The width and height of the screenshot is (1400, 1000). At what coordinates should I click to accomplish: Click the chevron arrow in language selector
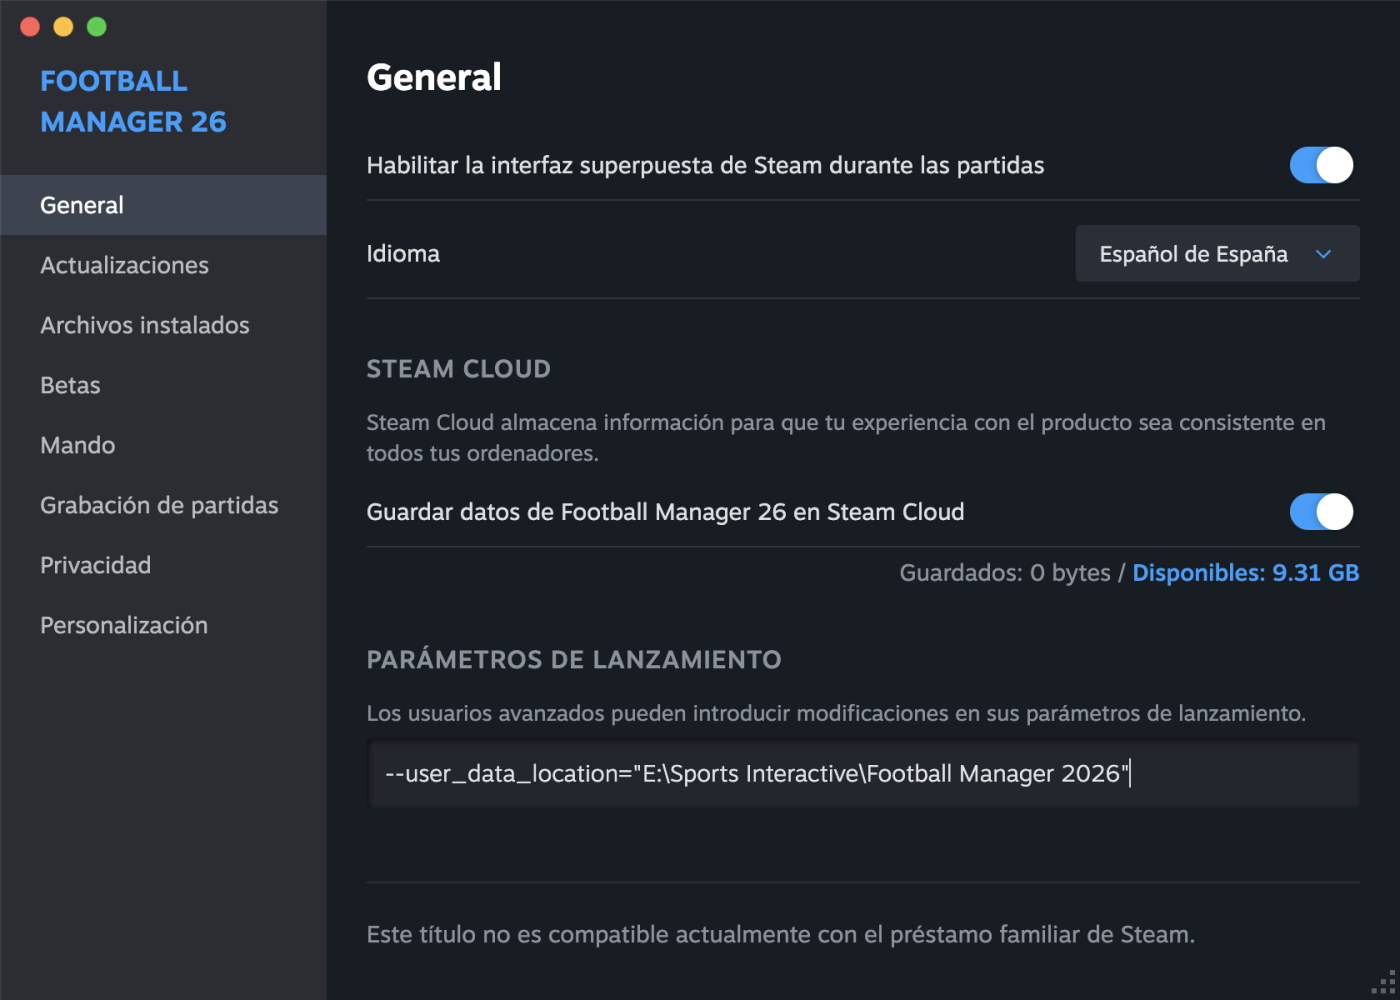[1323, 254]
